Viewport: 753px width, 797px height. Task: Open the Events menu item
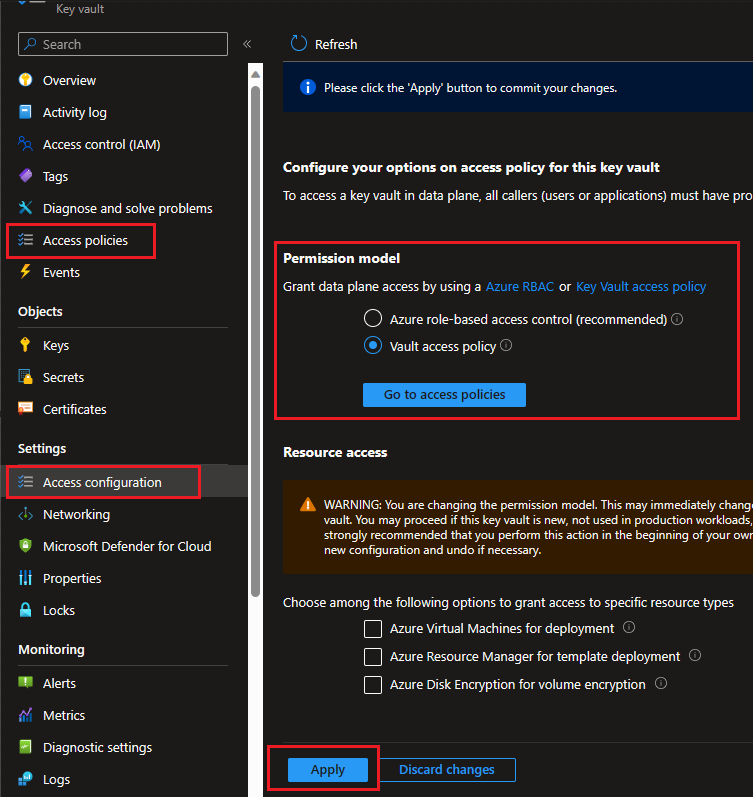(62, 272)
